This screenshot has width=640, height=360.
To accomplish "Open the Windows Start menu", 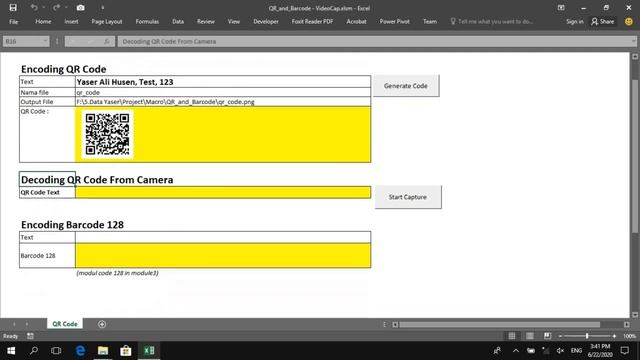I will [x=11, y=351].
